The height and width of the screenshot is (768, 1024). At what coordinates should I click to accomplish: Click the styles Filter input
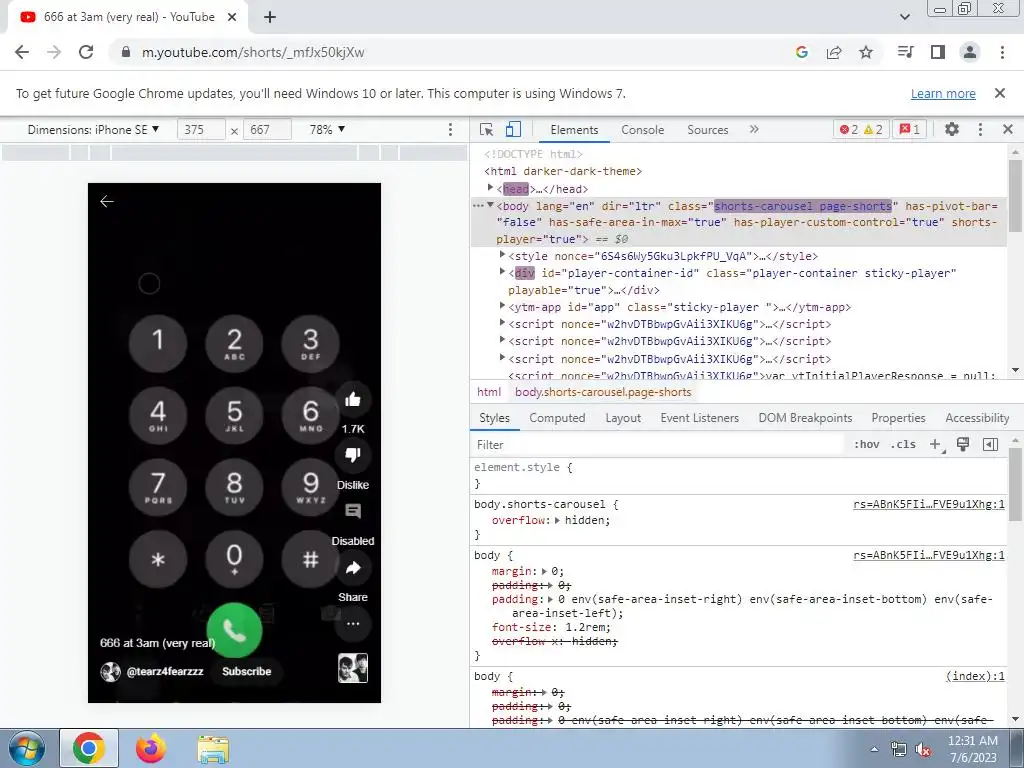pos(658,445)
